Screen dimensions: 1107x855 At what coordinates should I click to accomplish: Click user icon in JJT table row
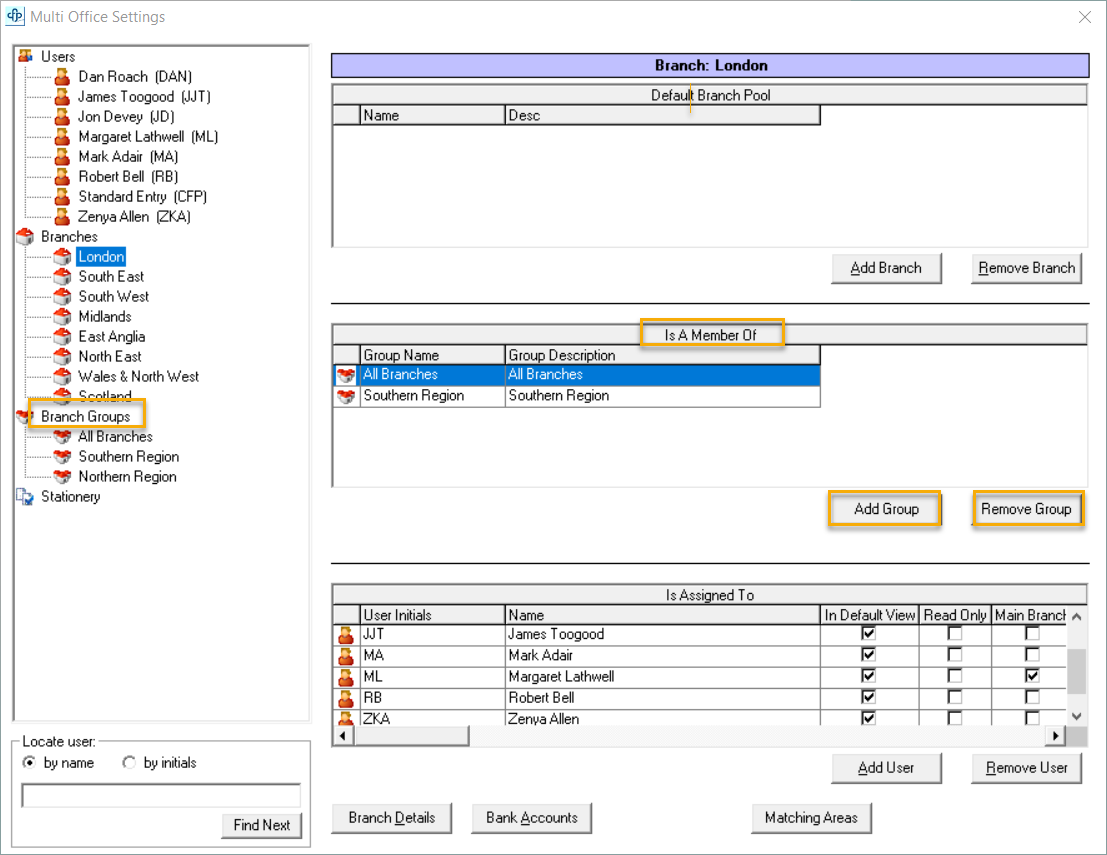pos(346,635)
